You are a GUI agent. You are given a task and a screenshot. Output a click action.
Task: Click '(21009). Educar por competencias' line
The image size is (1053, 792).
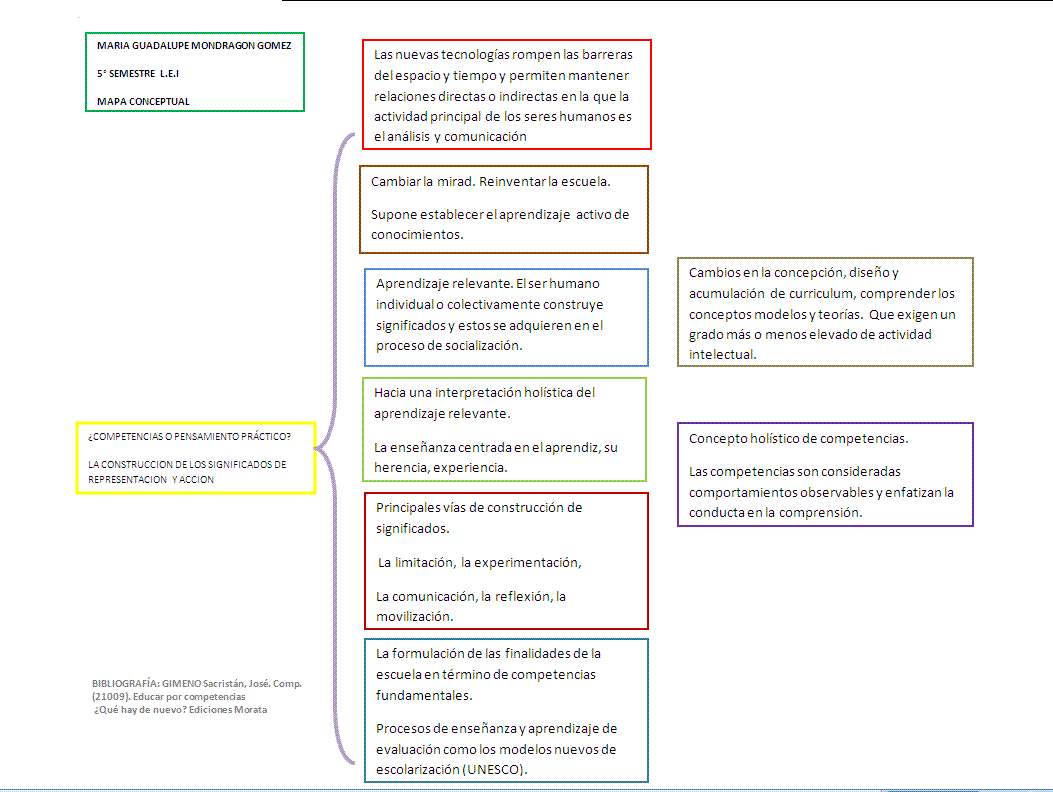coord(169,697)
